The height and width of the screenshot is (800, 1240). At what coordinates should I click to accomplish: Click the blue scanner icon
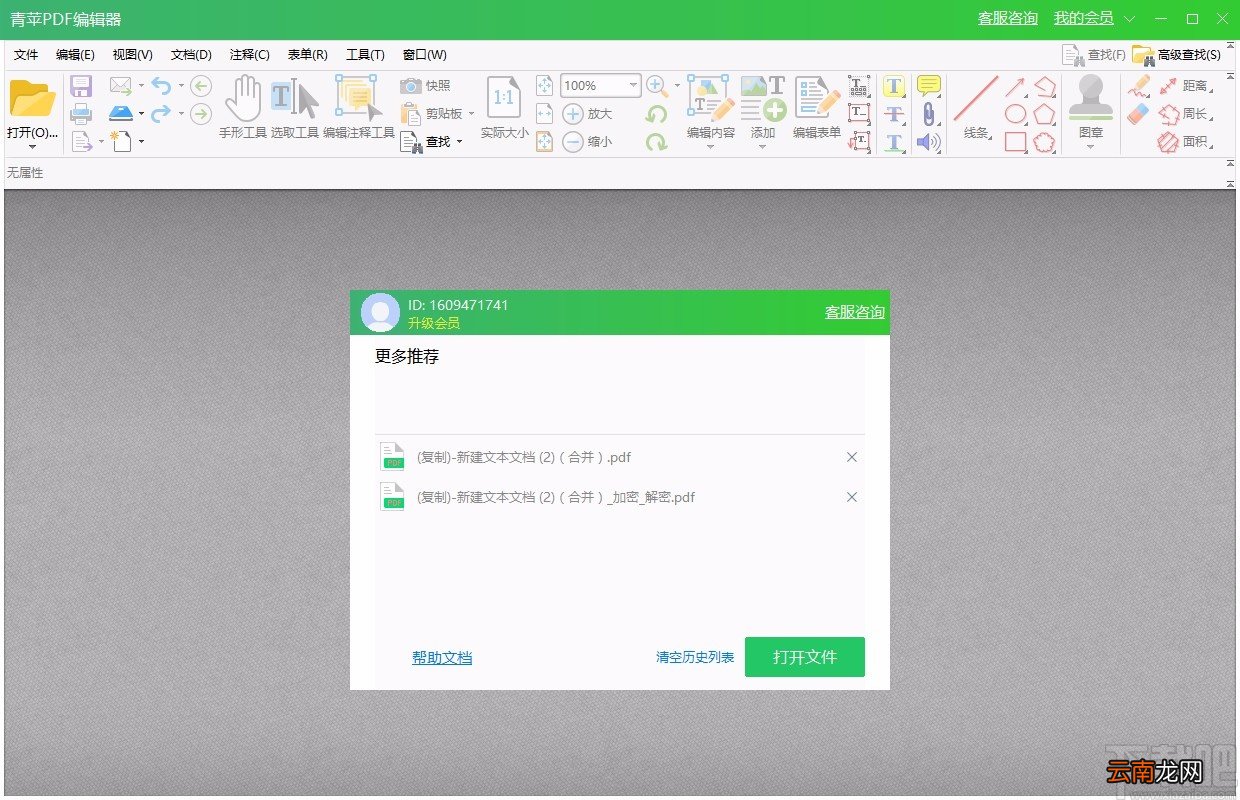coord(120,113)
